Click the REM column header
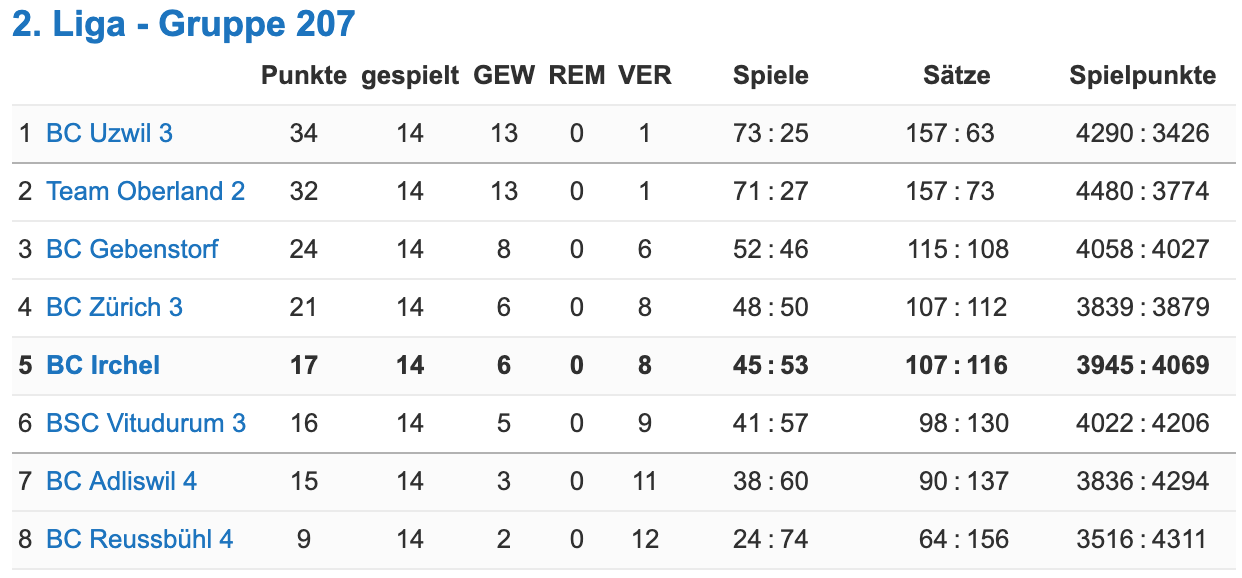This screenshot has height=578, width=1242. point(577,75)
